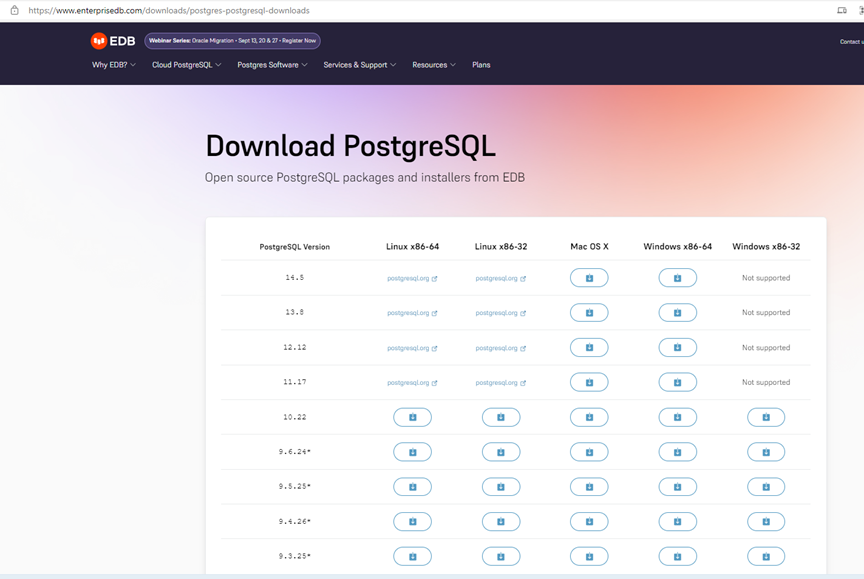
Task: Download PostgreSQL 10.22 for Linux x86-32
Action: coord(501,417)
